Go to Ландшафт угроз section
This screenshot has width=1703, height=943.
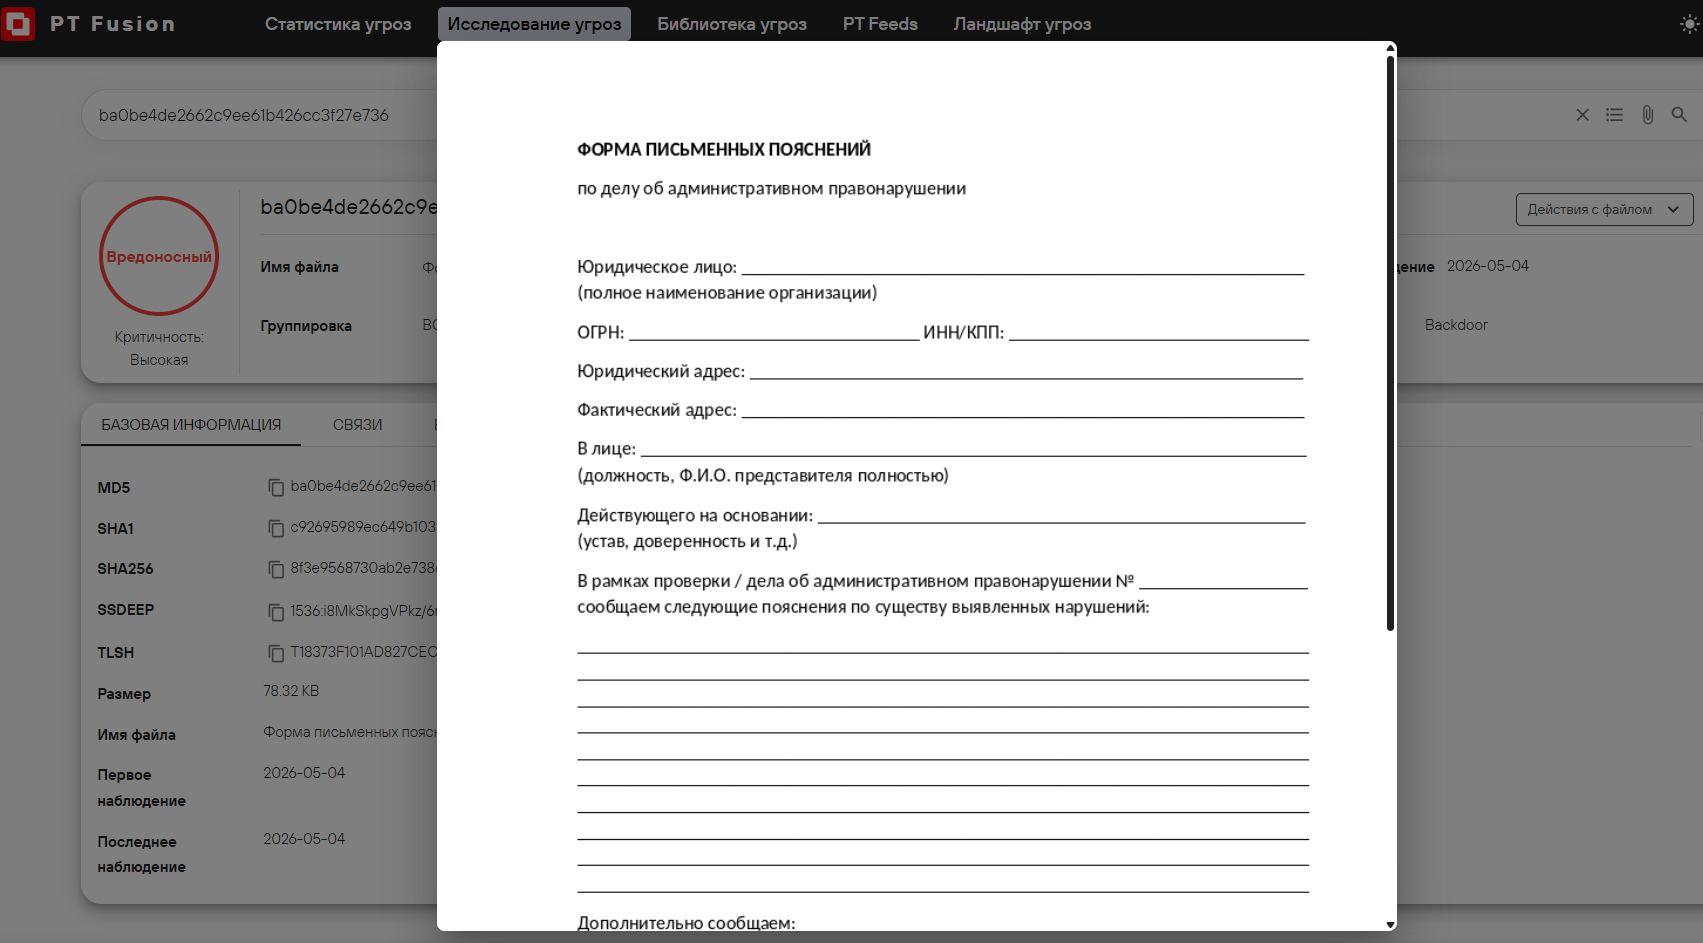1022,24
